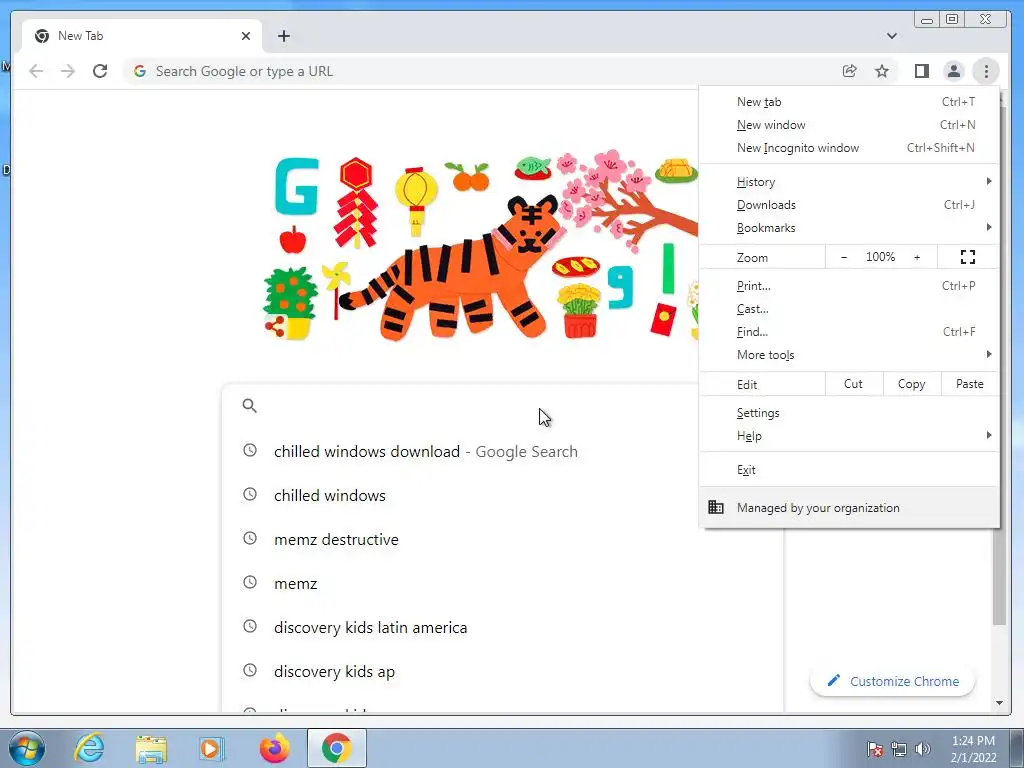Choose Print... from the menu

[x=849, y=286]
